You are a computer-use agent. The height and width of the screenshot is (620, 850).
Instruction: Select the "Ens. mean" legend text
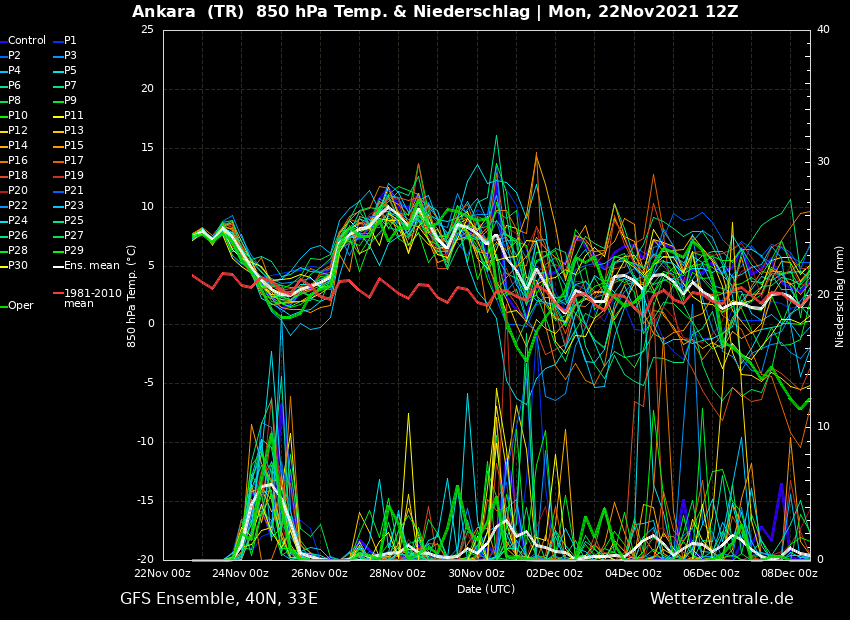pos(92,266)
